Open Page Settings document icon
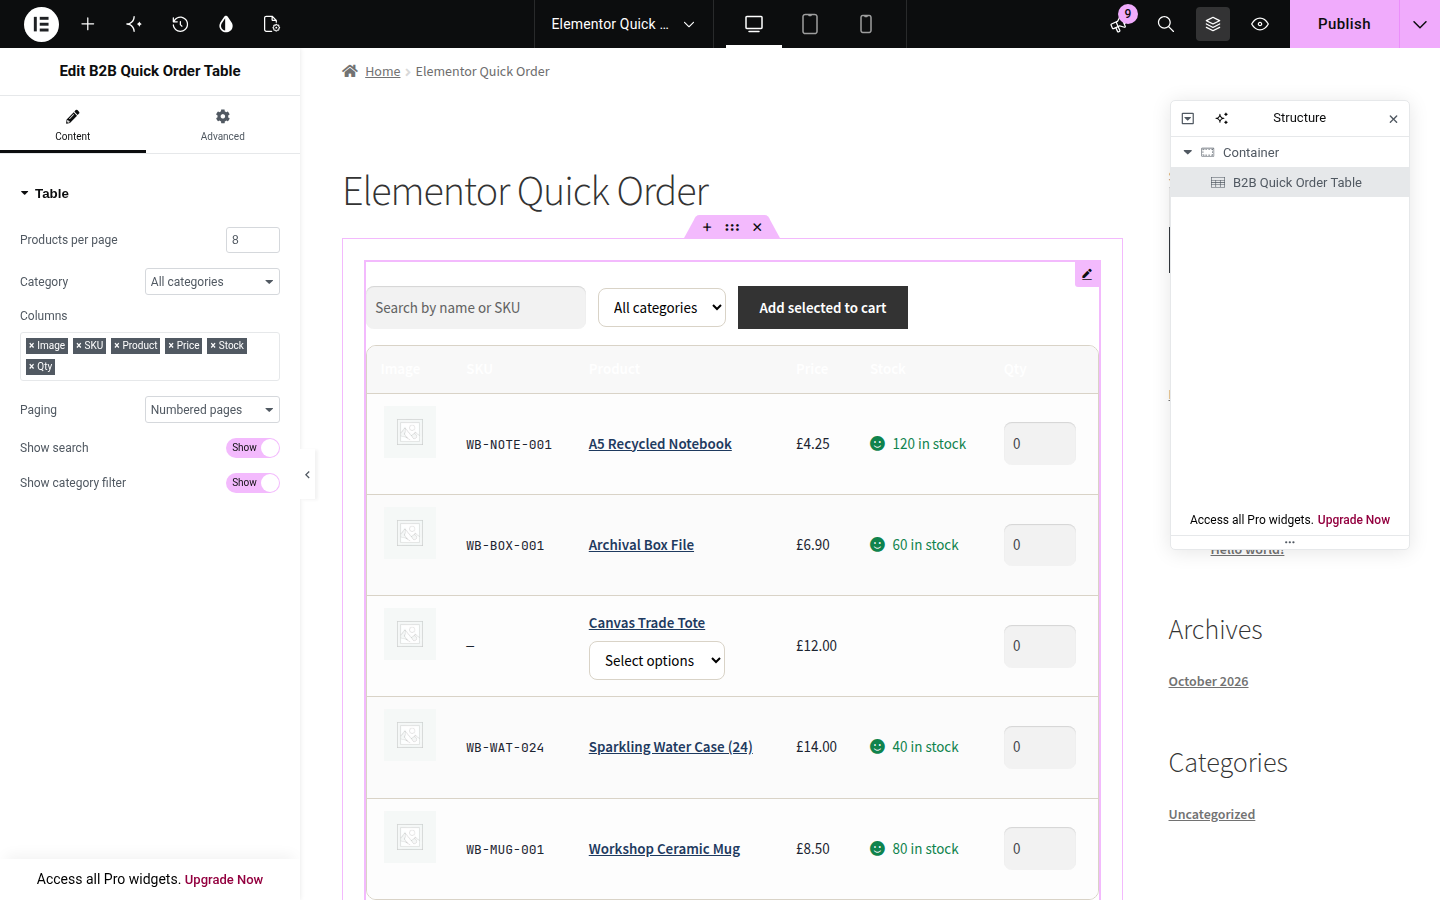 (271, 24)
